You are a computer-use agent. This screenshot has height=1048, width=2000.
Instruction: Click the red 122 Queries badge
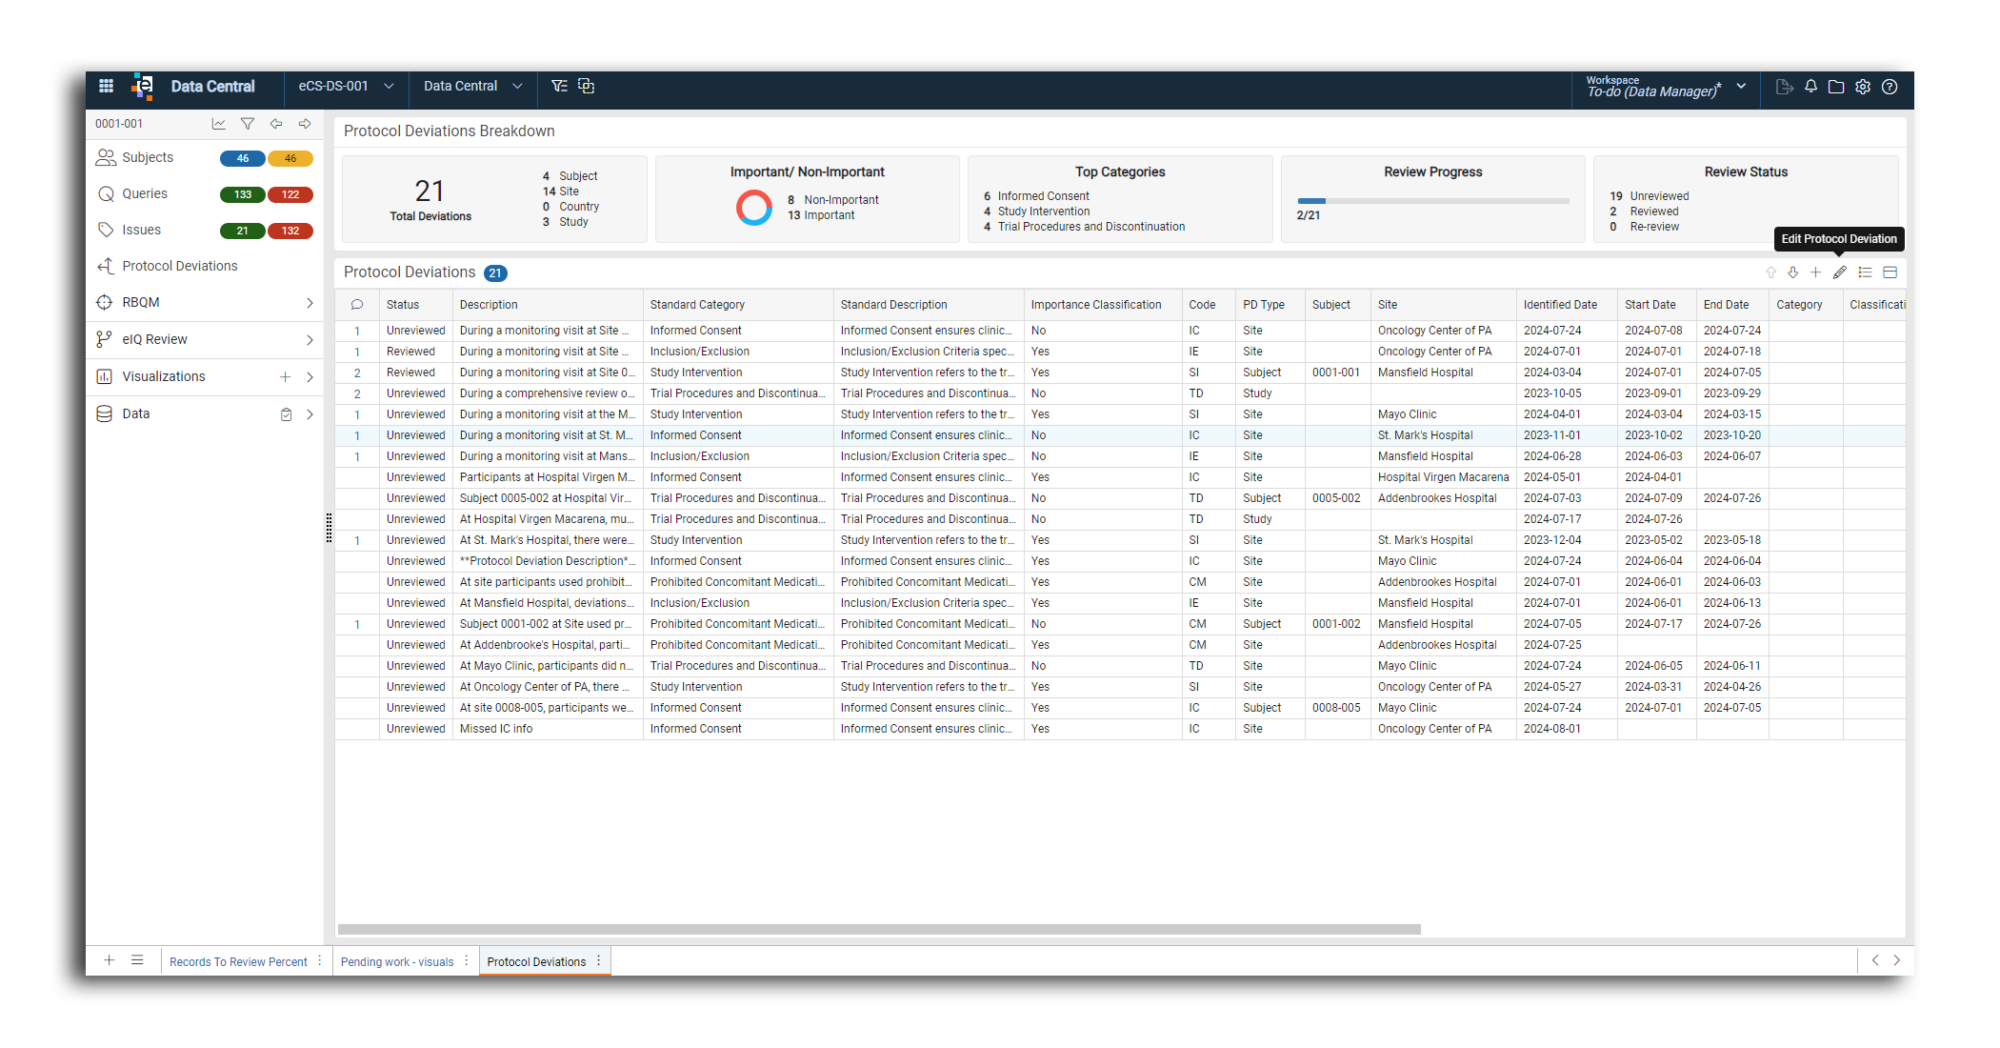290,194
